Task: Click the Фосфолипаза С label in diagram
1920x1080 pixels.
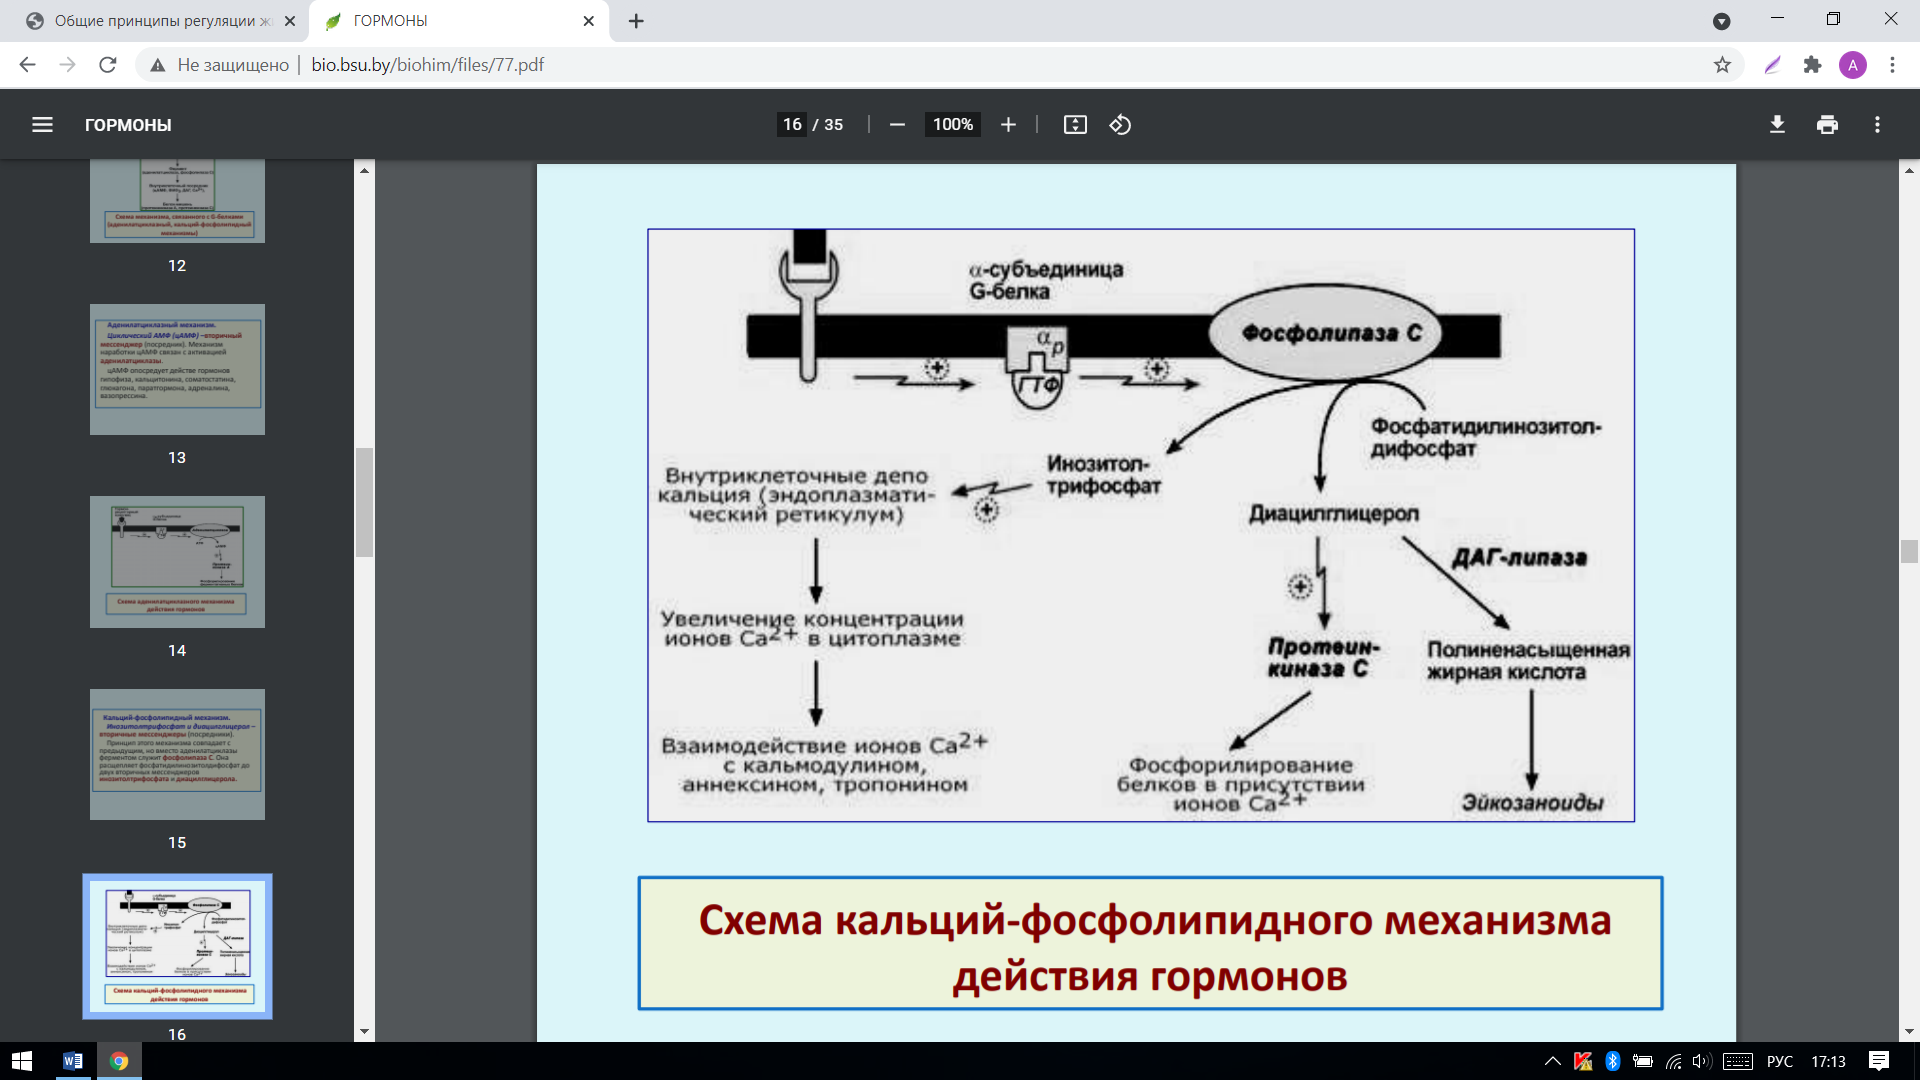Action: [x=1331, y=333]
